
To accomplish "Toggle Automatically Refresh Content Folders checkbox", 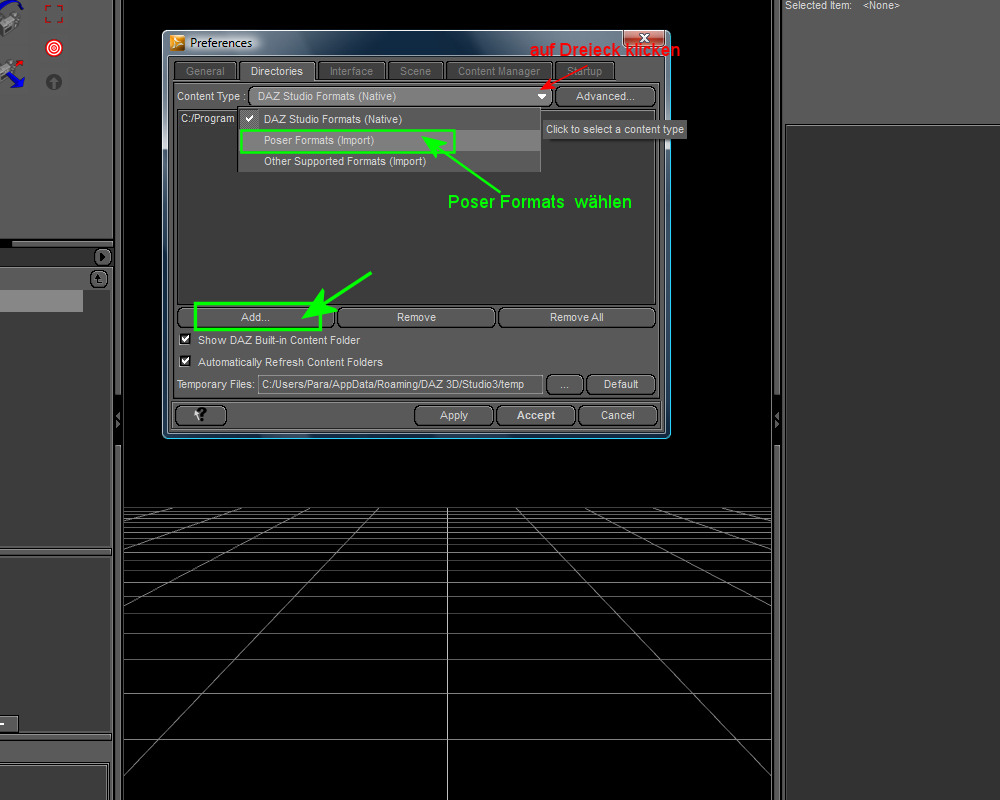I will pyautogui.click(x=185, y=361).
